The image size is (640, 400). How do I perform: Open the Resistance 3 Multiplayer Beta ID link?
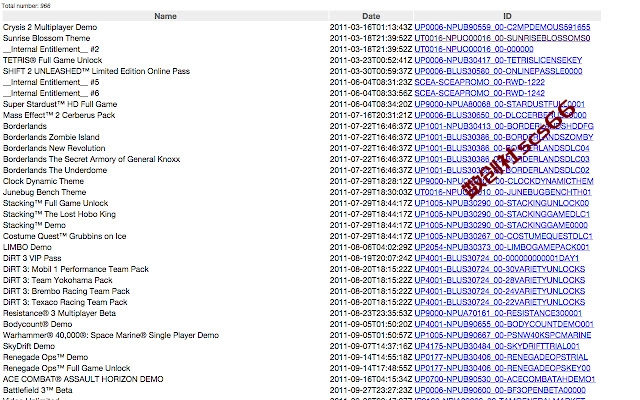point(498,313)
